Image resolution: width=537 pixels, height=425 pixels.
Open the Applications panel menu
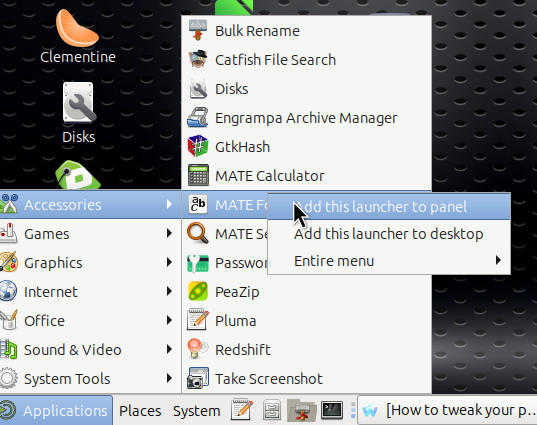click(x=56, y=410)
